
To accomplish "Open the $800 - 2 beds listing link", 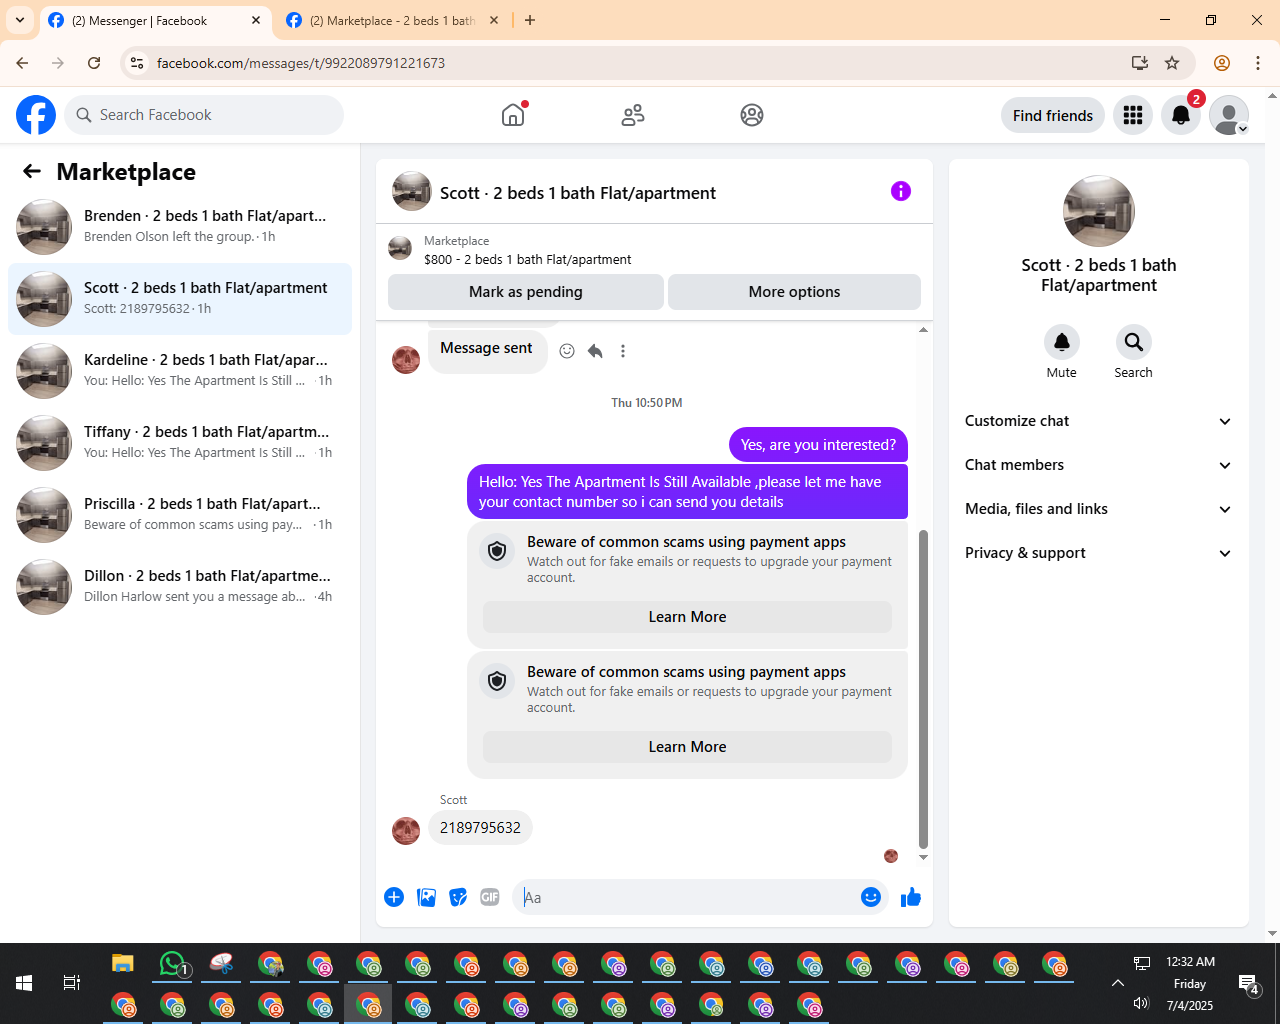I will click(527, 259).
